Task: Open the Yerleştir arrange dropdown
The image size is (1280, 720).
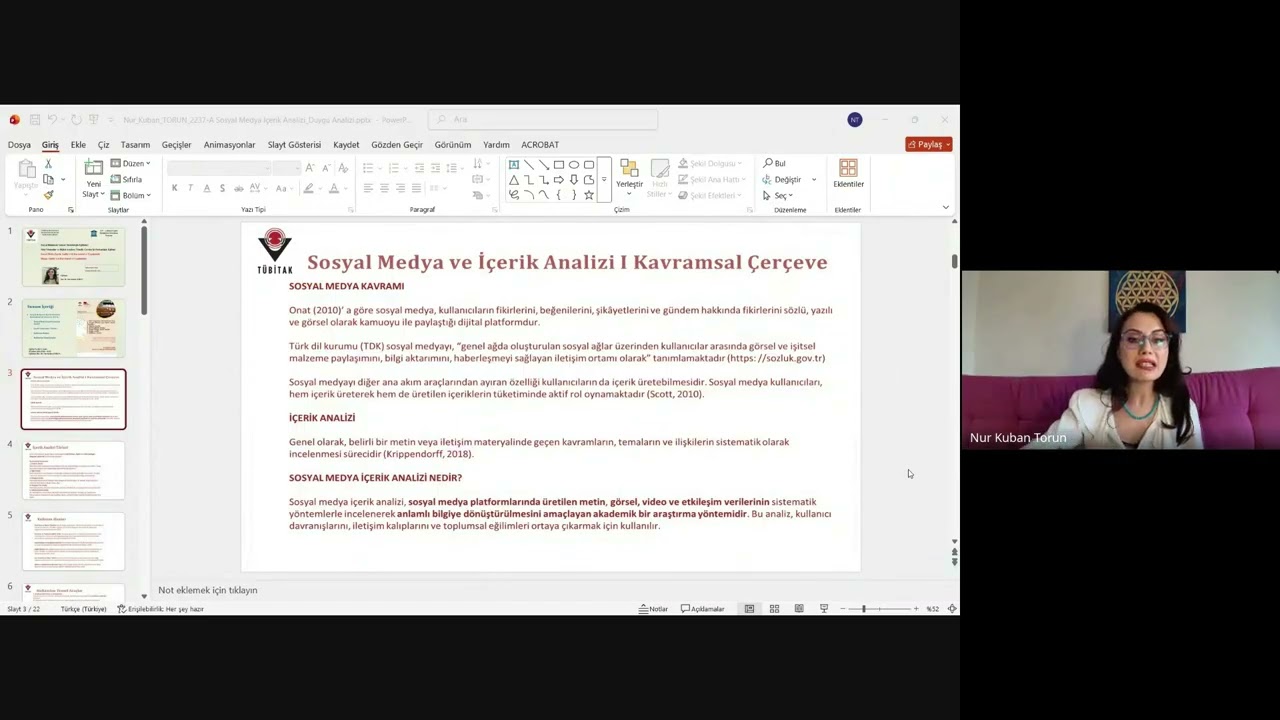Action: pos(629,178)
